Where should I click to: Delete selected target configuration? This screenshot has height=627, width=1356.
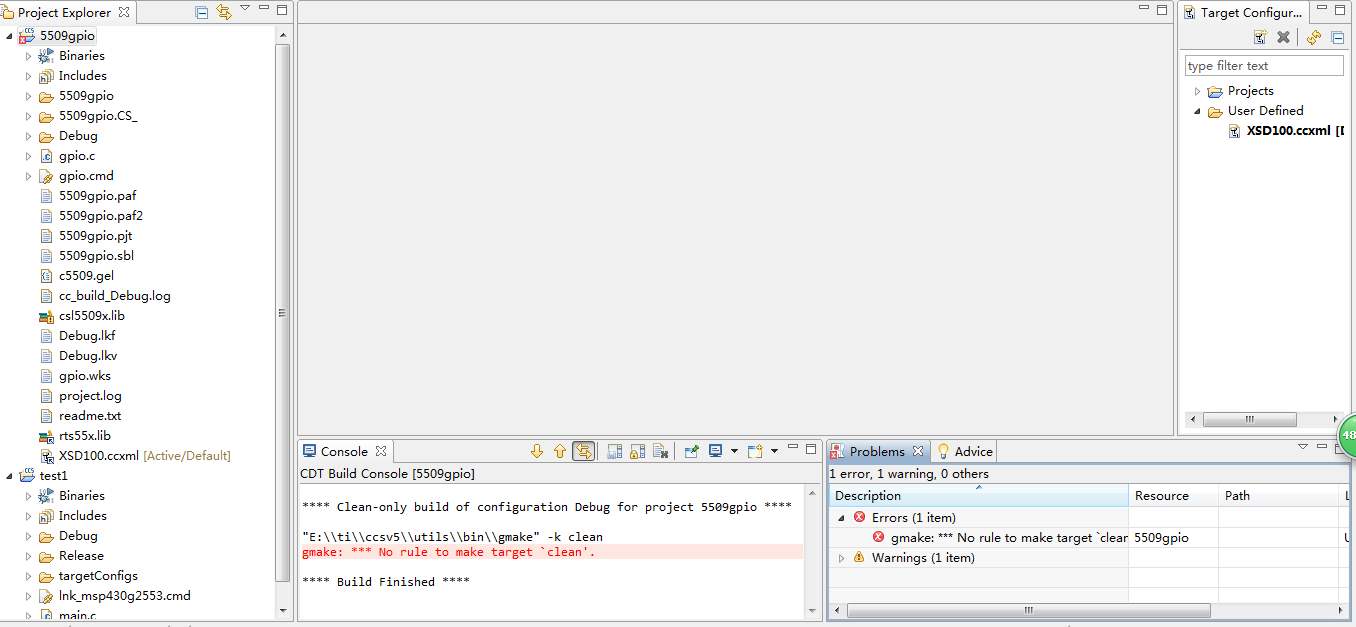[1284, 37]
